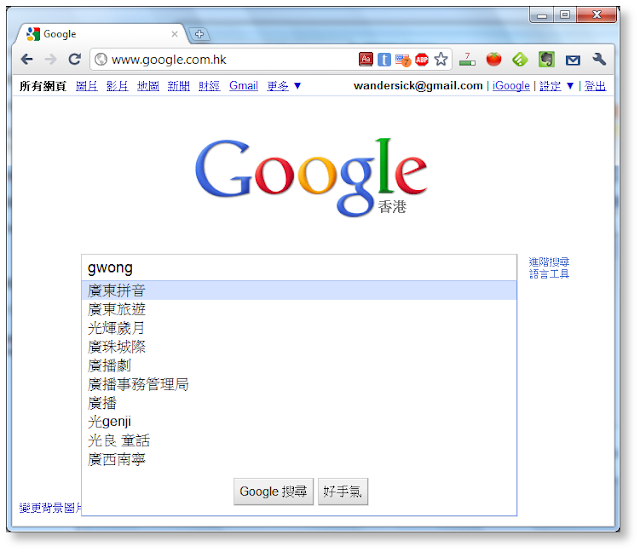640x552 pixels.
Task: Open the Gmail link in top bar
Action: click(x=244, y=86)
